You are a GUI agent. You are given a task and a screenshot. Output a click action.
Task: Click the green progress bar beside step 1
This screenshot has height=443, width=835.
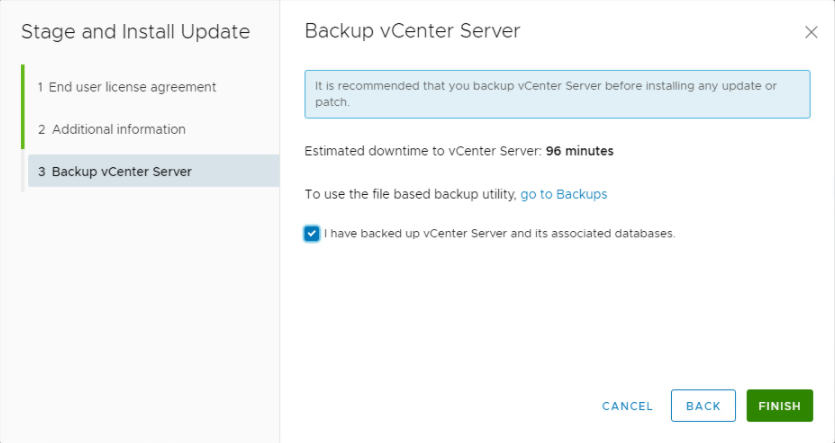(x=23, y=87)
